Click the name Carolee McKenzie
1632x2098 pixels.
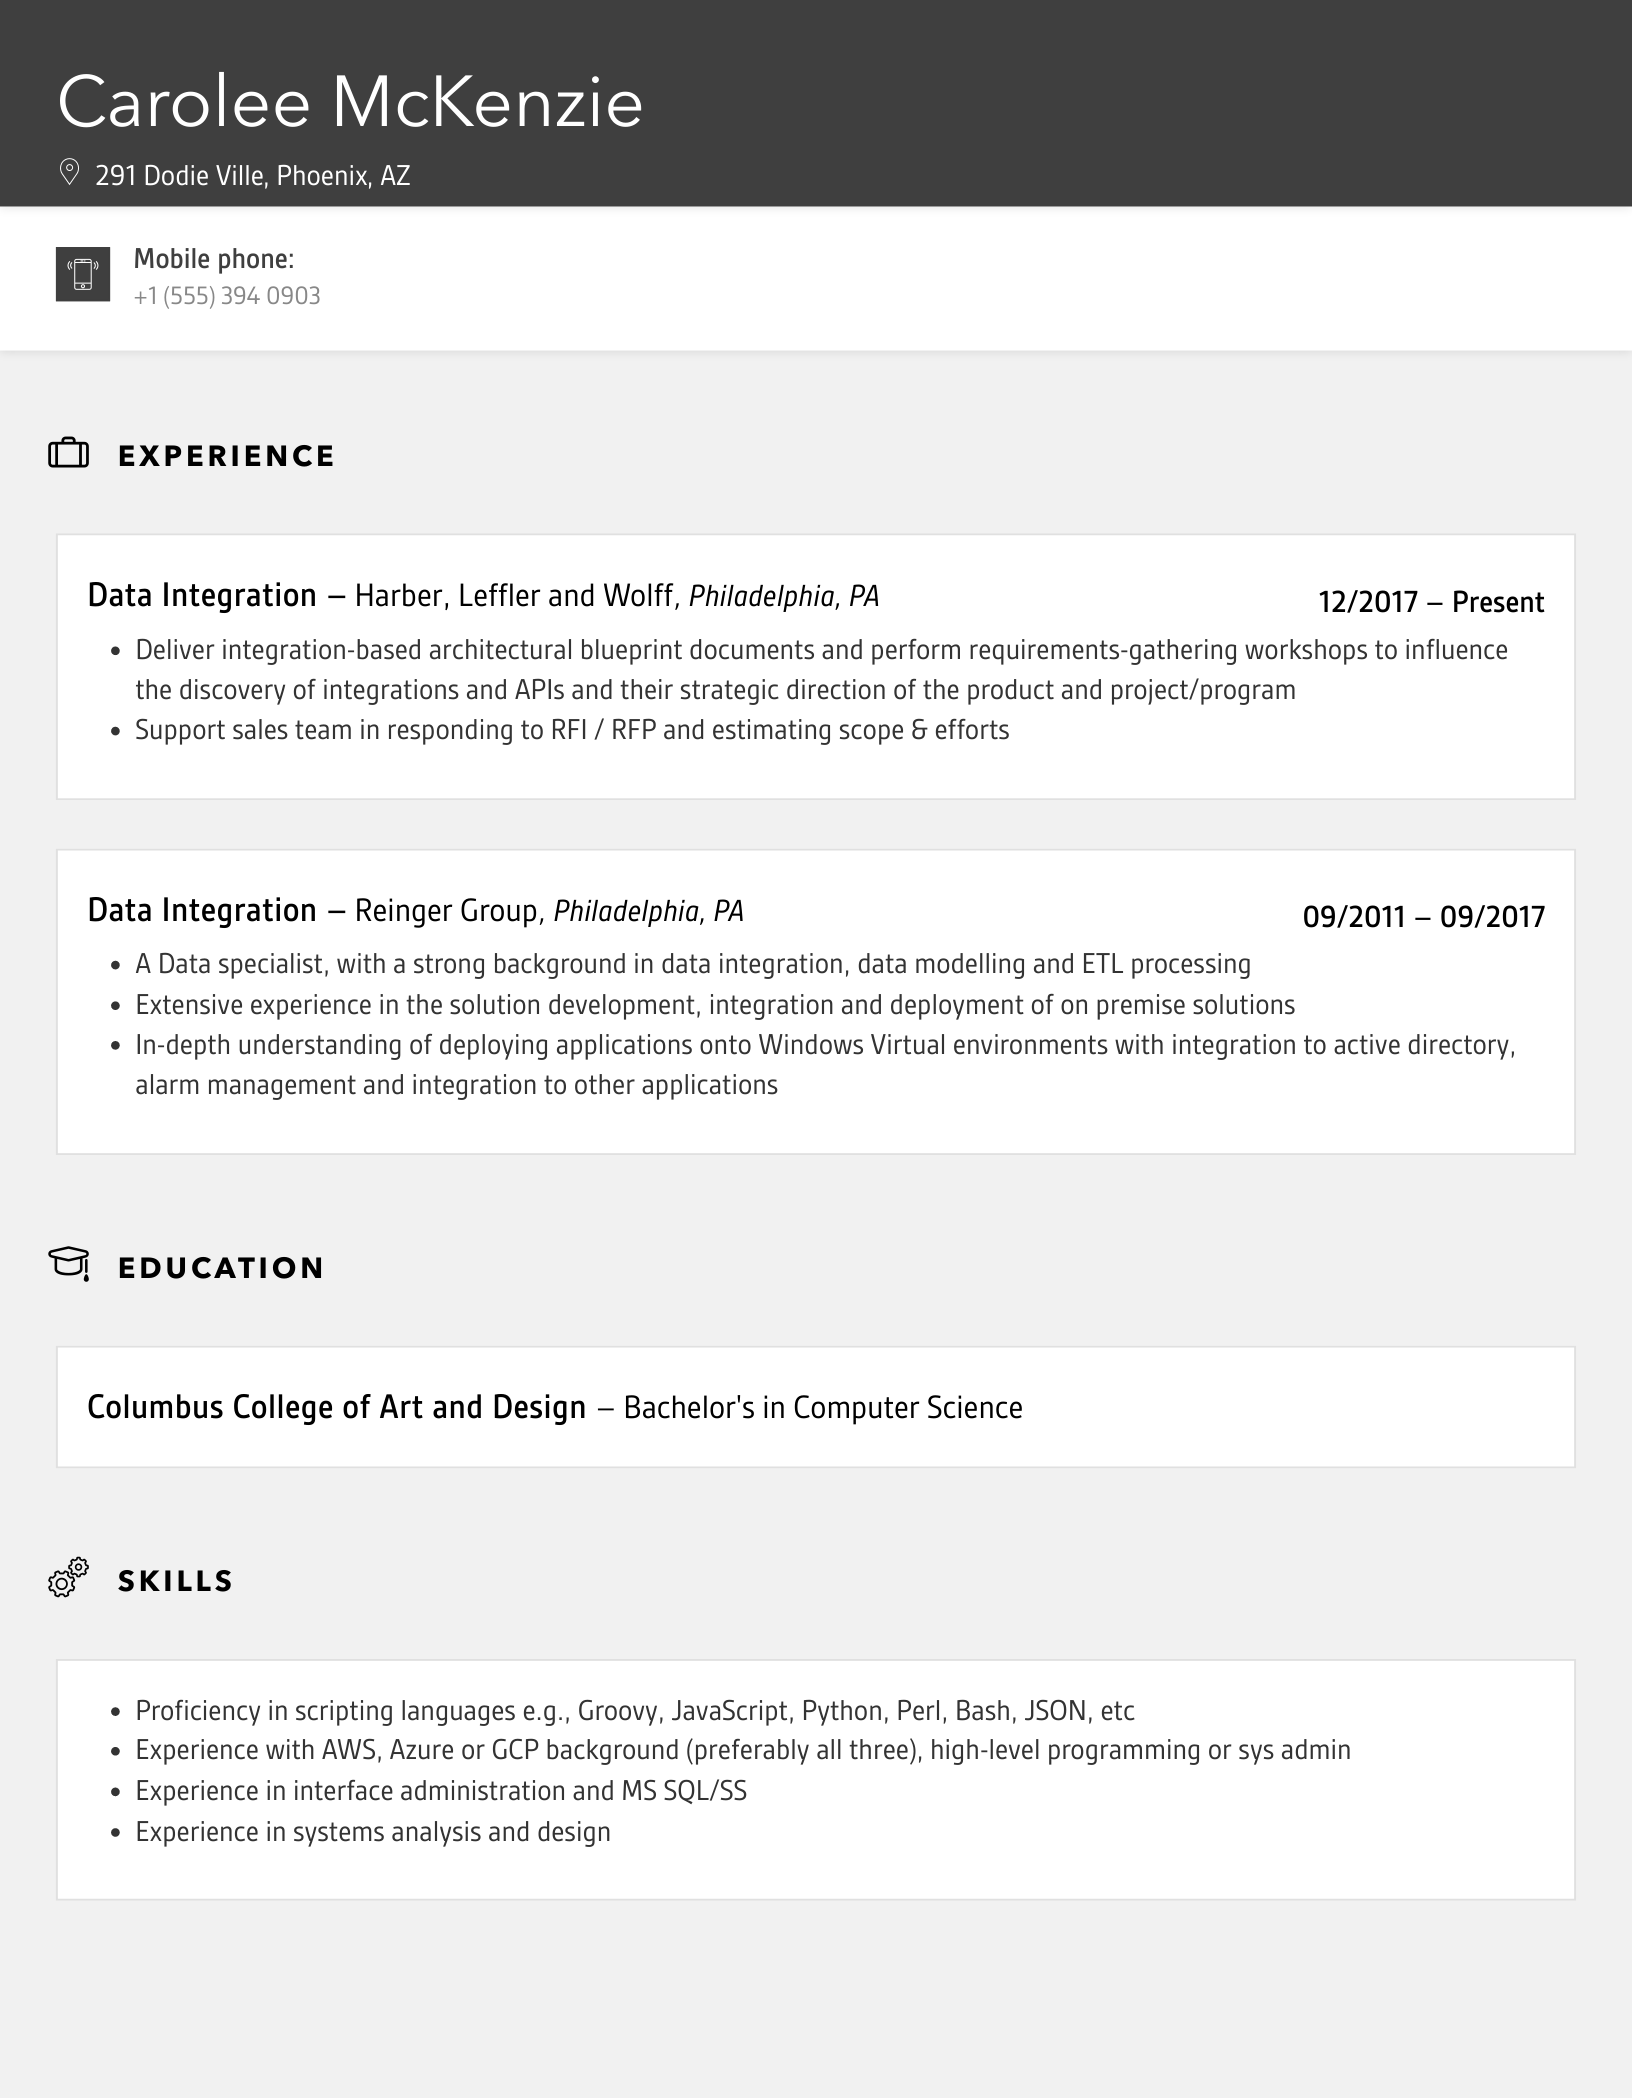click(x=350, y=102)
